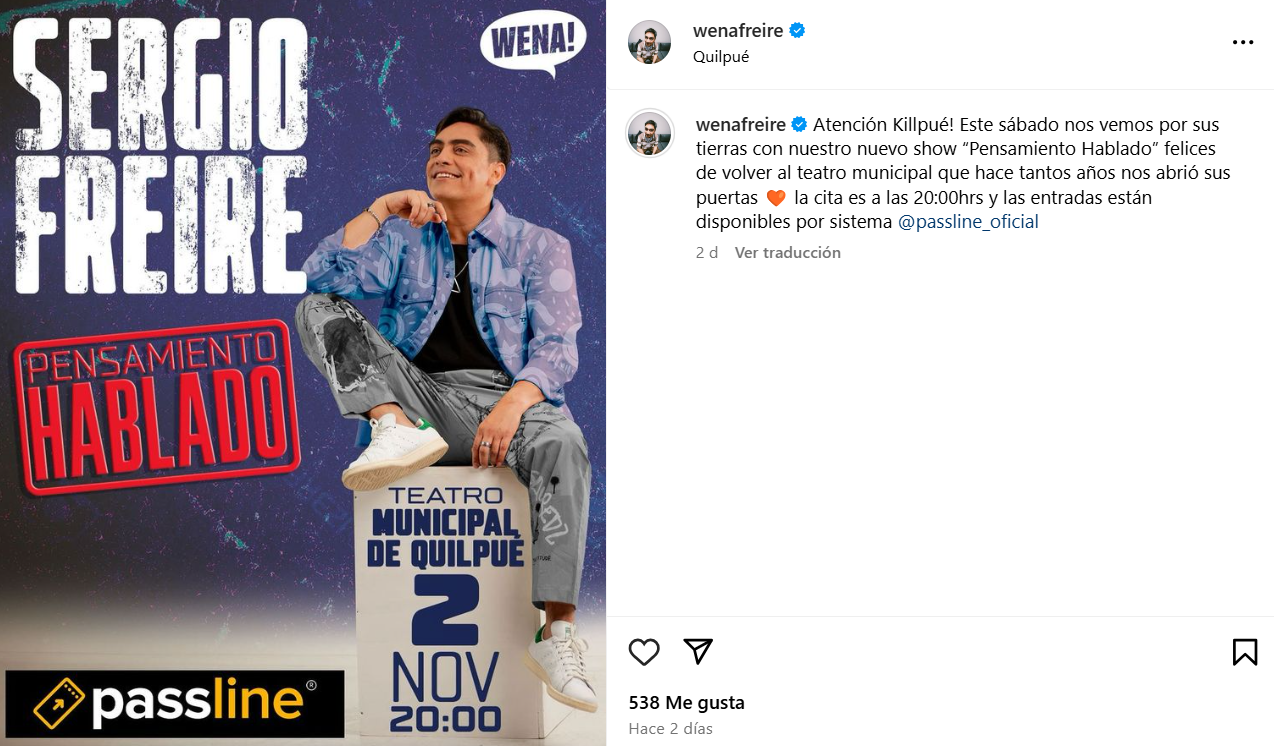Click the wenafreire username in the caption

click(740, 125)
